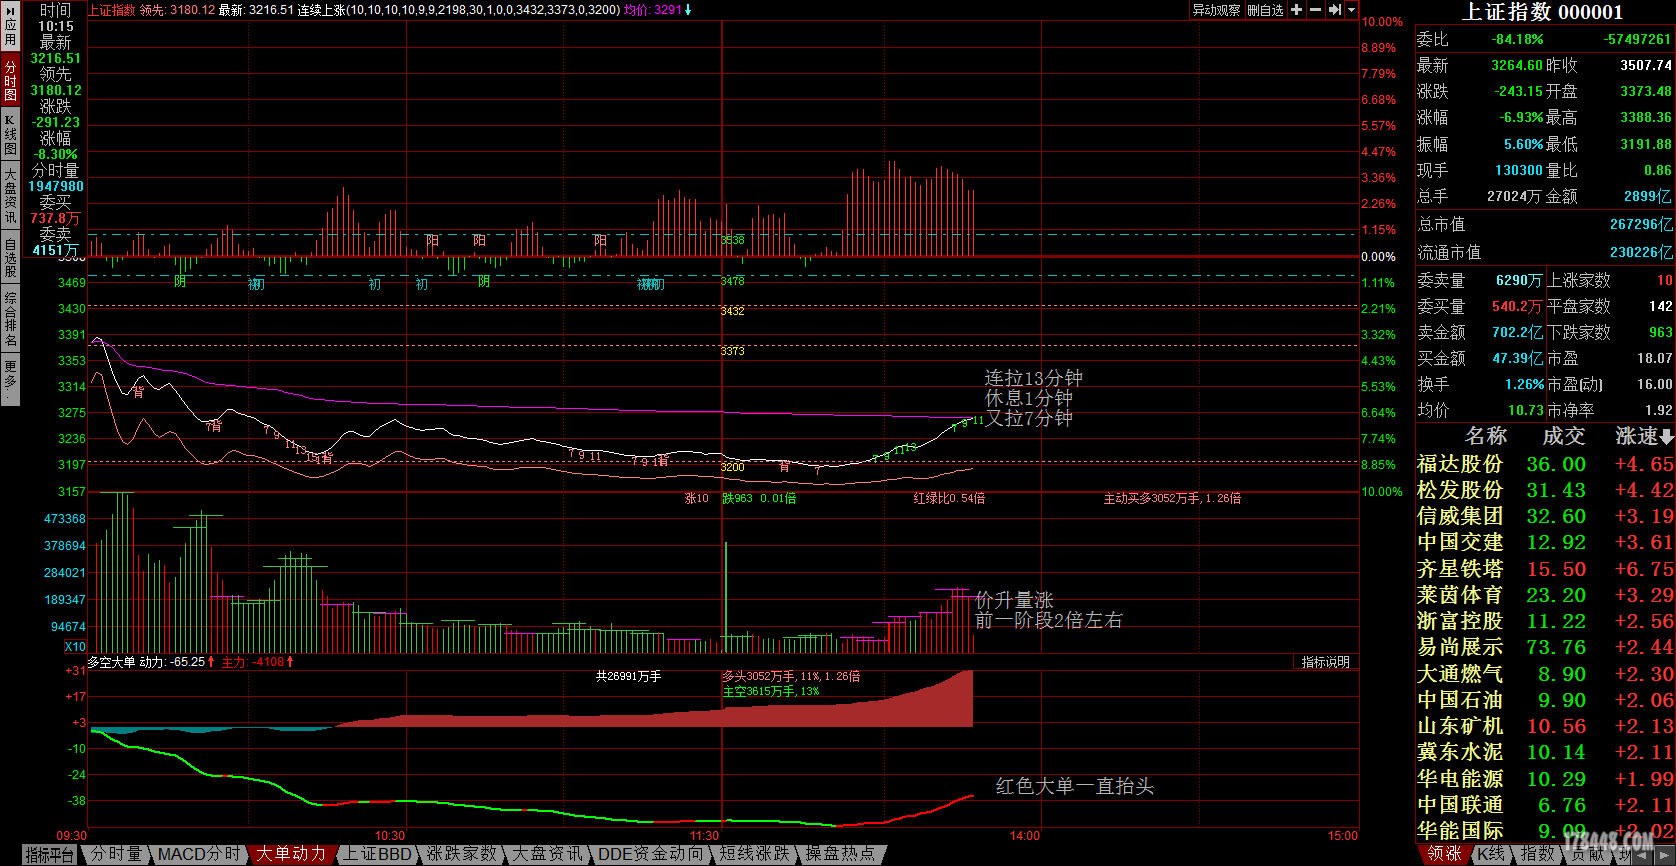Viewport: 1676px width, 866px height.
Task: Click the 上证指数 label at the chart top left
Action: point(112,10)
